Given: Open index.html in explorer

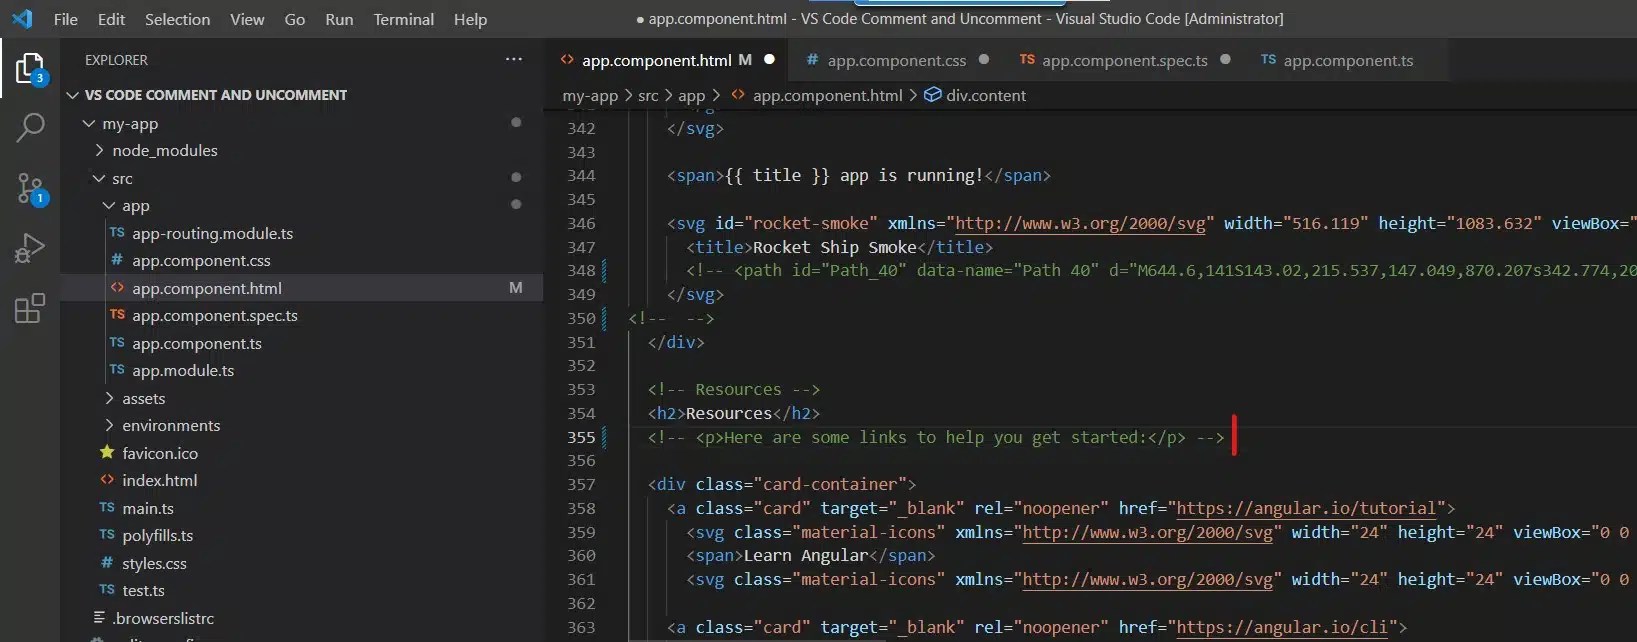Looking at the screenshot, I should [160, 481].
